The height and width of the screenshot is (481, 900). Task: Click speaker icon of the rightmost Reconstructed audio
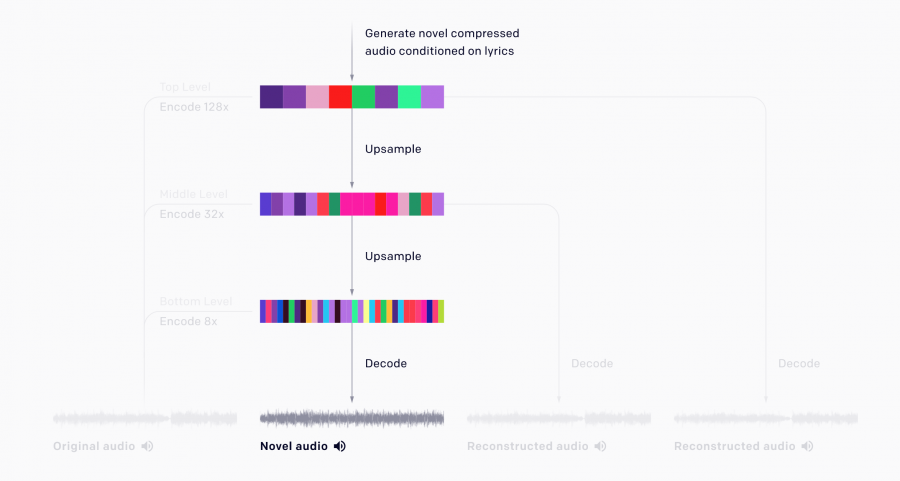click(x=808, y=446)
